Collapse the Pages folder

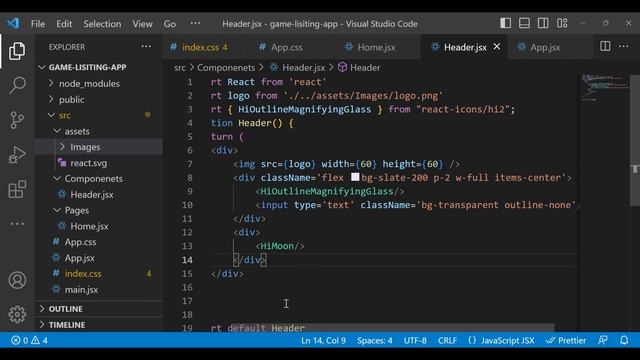click(77, 211)
